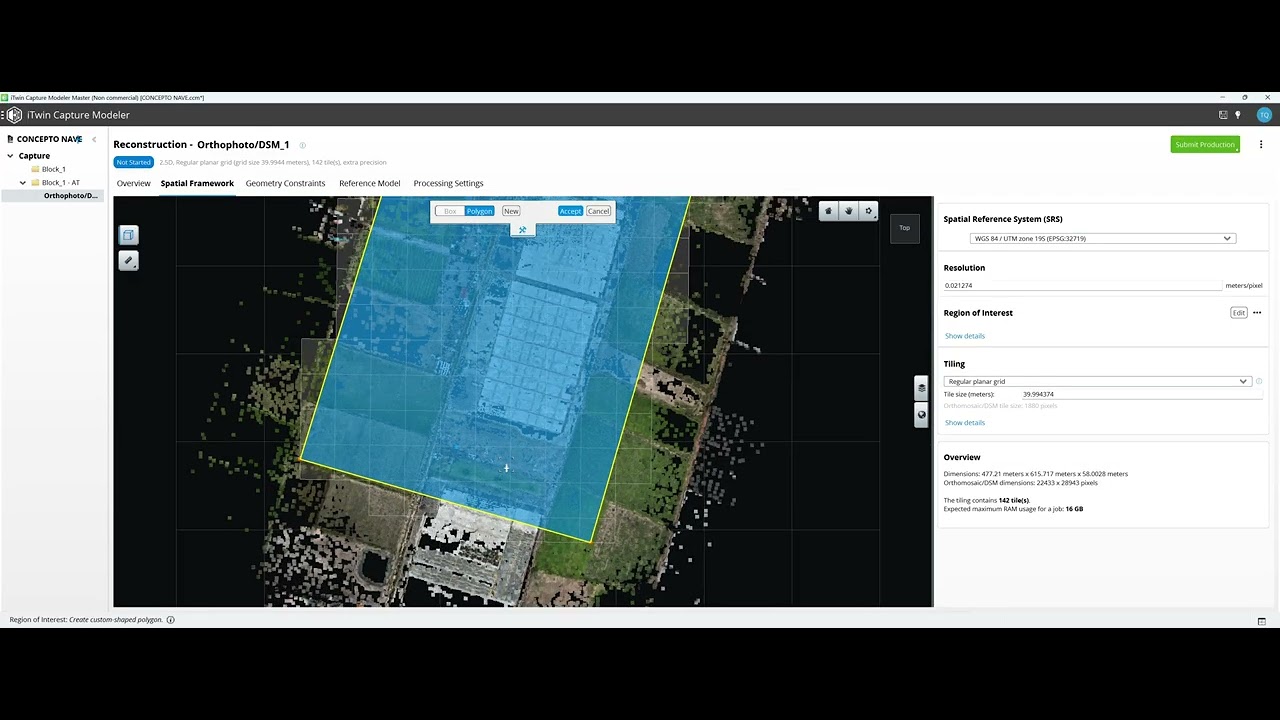Open the panel icon at status bar right
Image resolution: width=1280 pixels, height=720 pixels.
click(x=1262, y=621)
